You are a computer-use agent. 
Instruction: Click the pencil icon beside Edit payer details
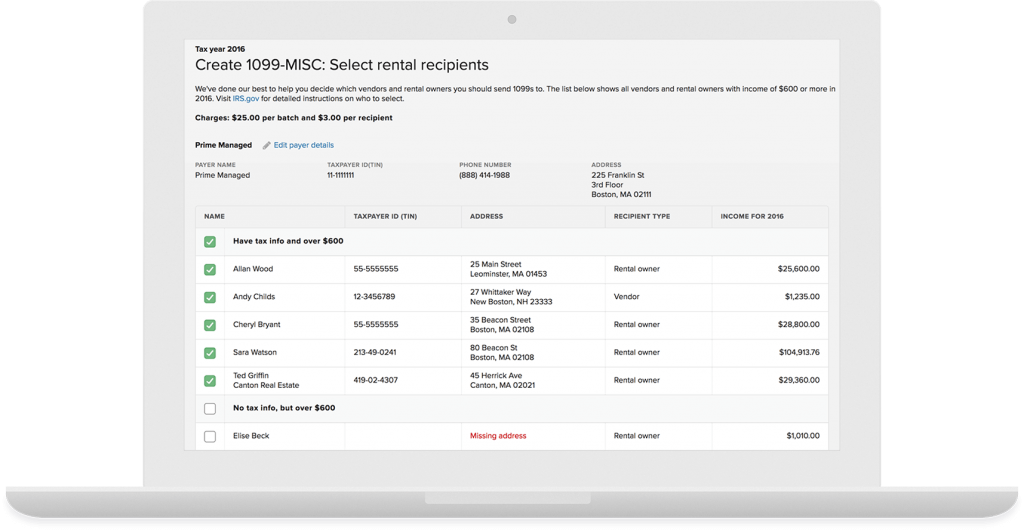point(266,146)
